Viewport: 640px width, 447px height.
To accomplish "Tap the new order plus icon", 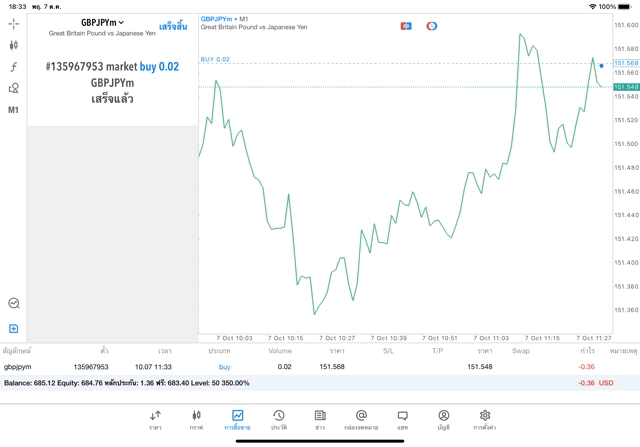I will click(13, 329).
